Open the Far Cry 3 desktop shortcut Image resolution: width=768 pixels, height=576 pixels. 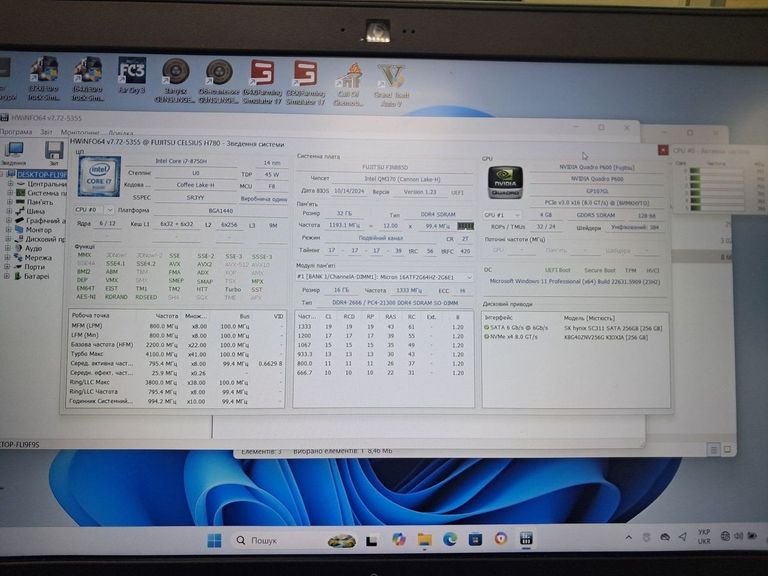(x=131, y=75)
